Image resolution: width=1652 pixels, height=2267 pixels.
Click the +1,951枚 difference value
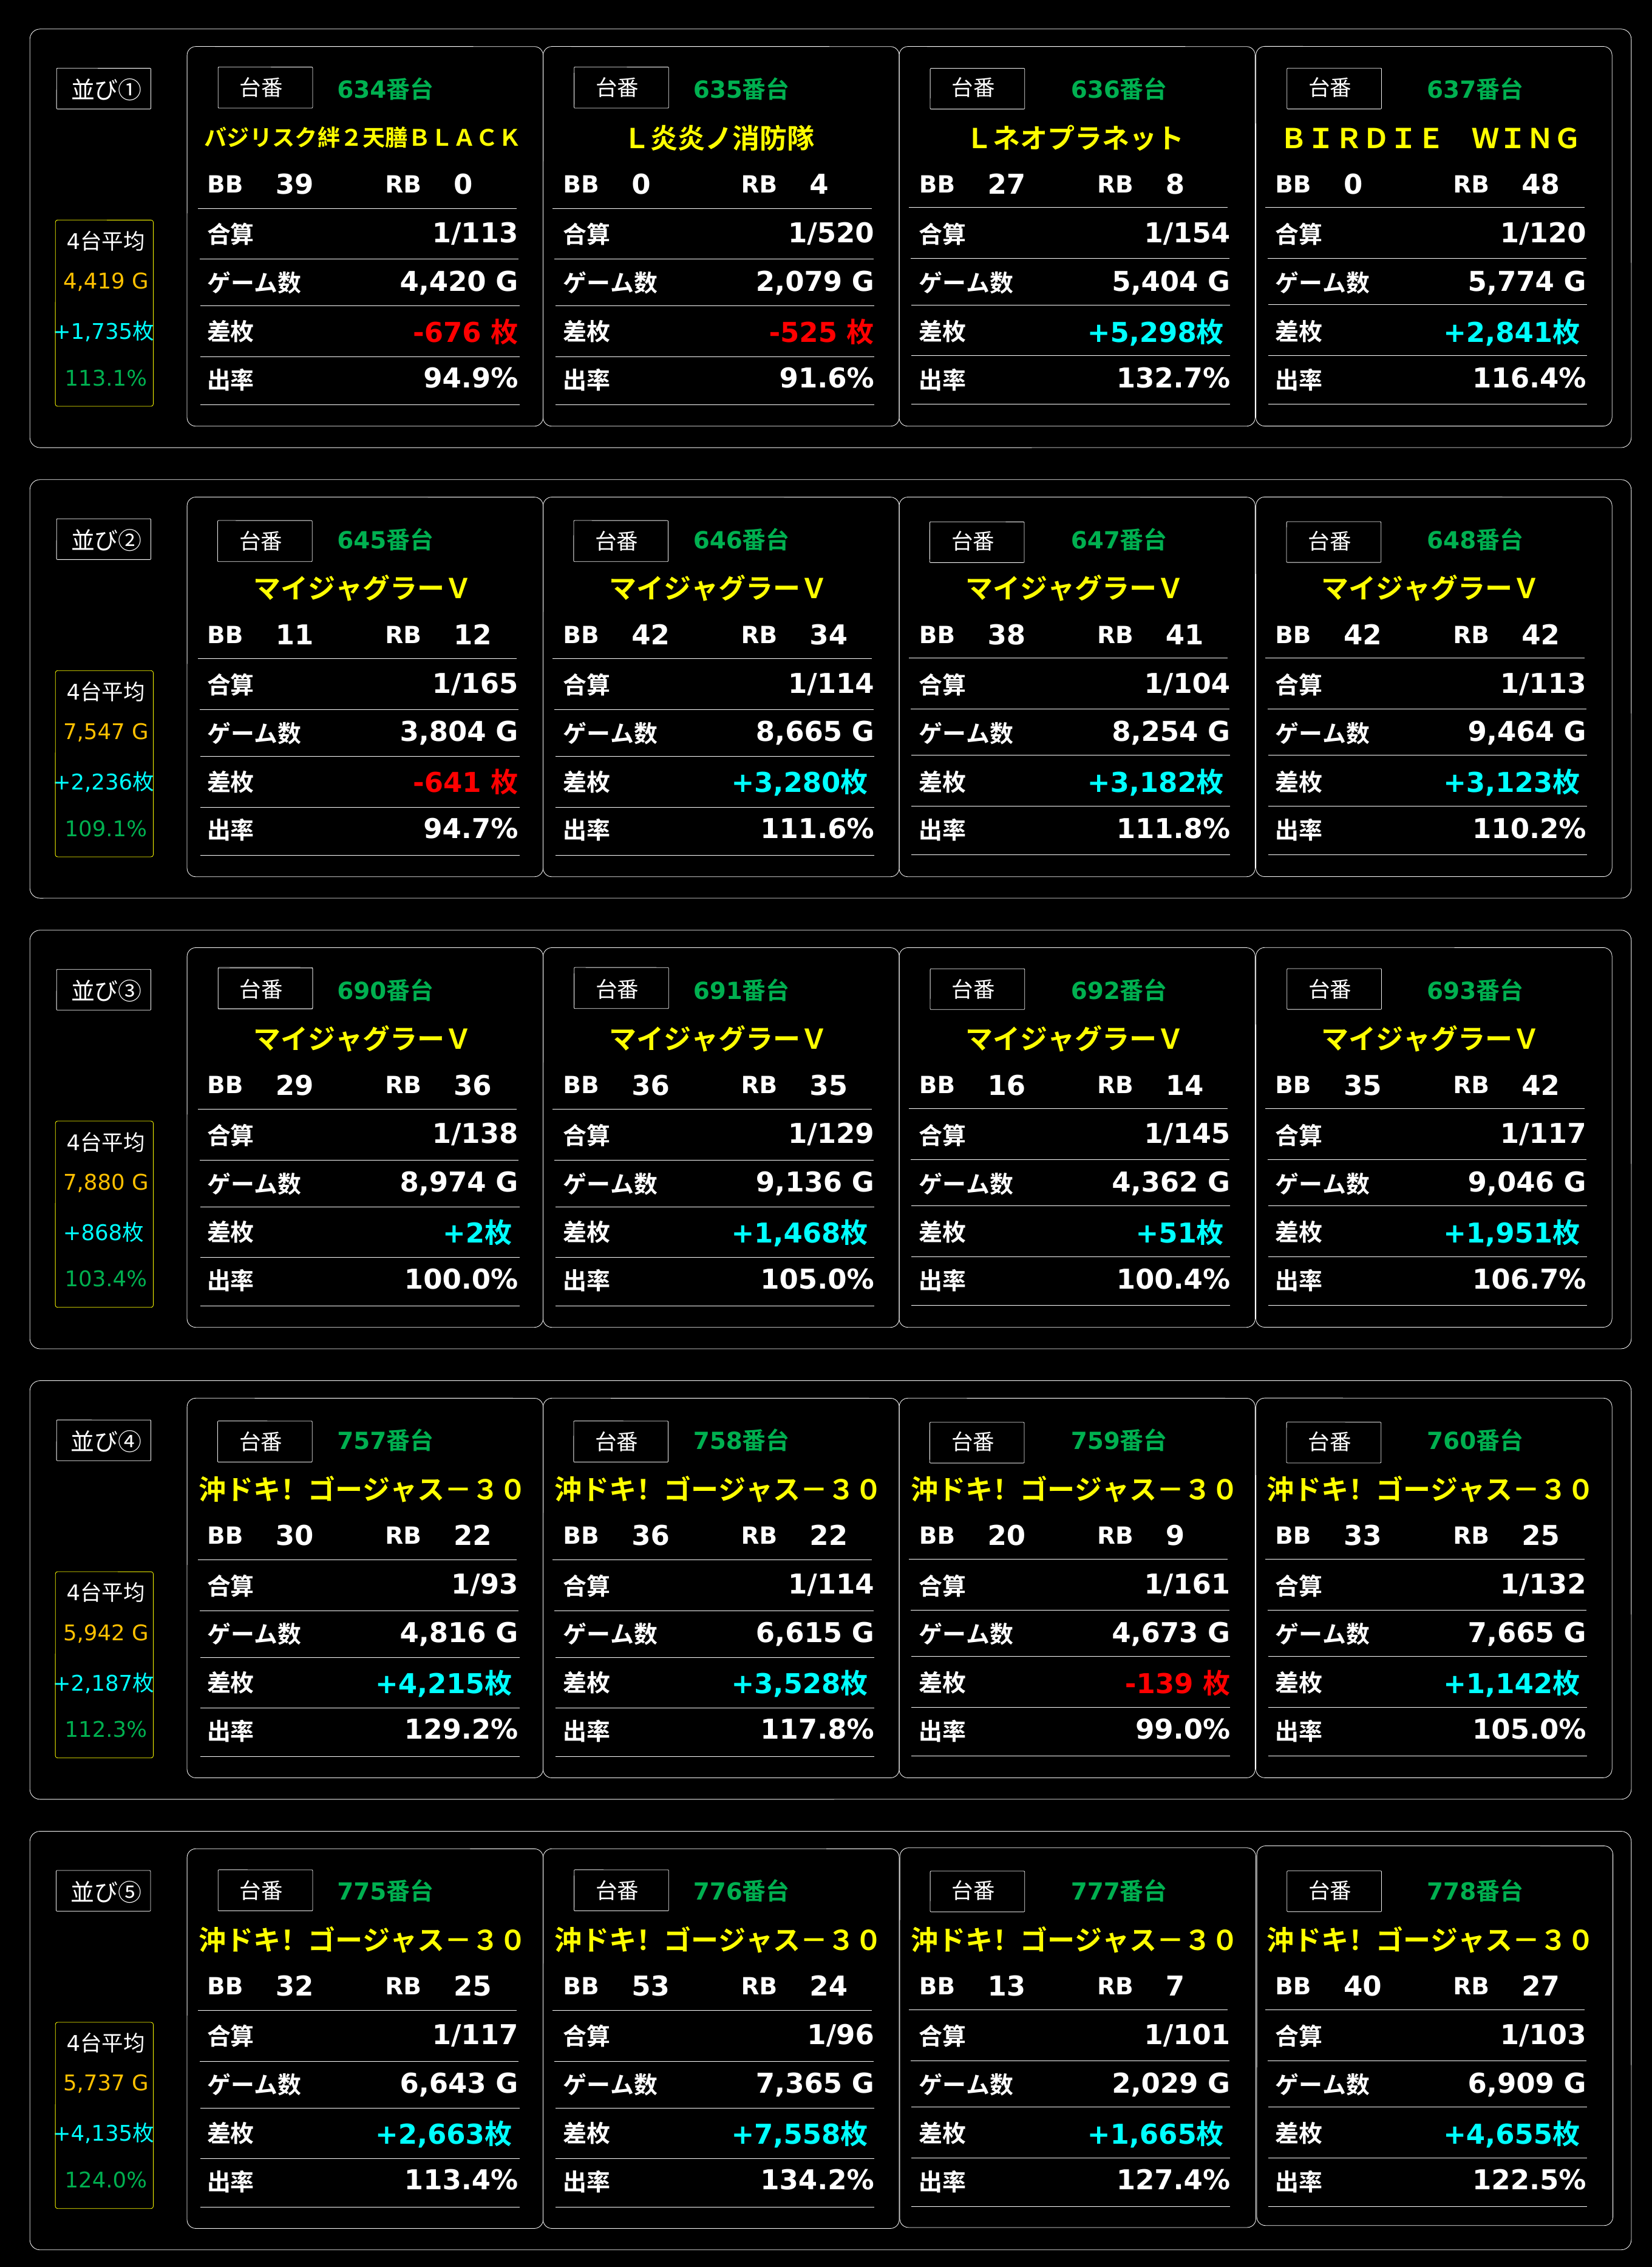[1512, 1233]
